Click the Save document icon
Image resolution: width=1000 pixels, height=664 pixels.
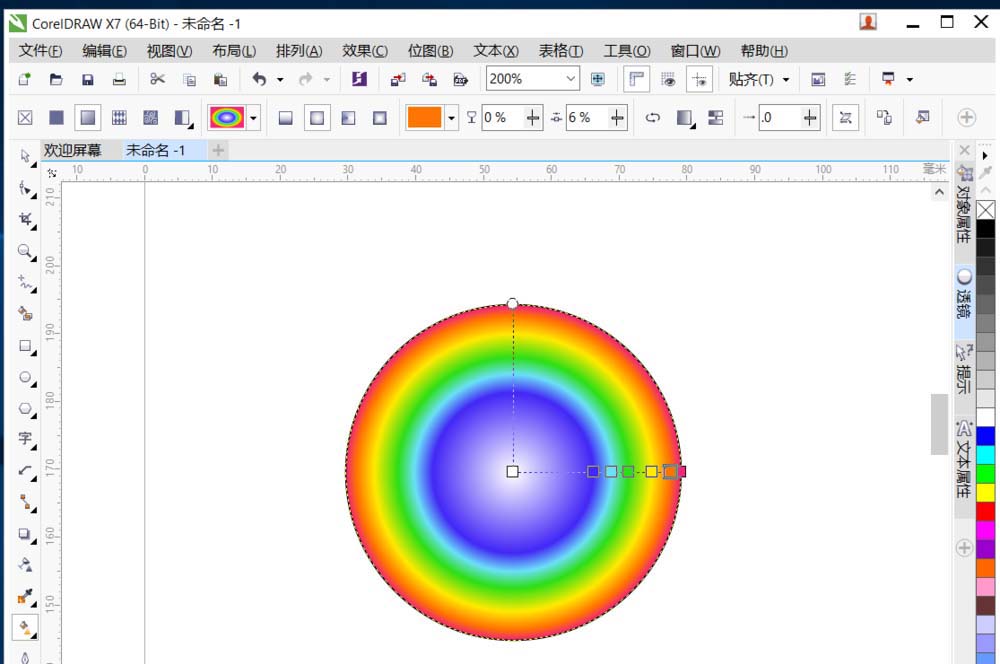pos(88,79)
